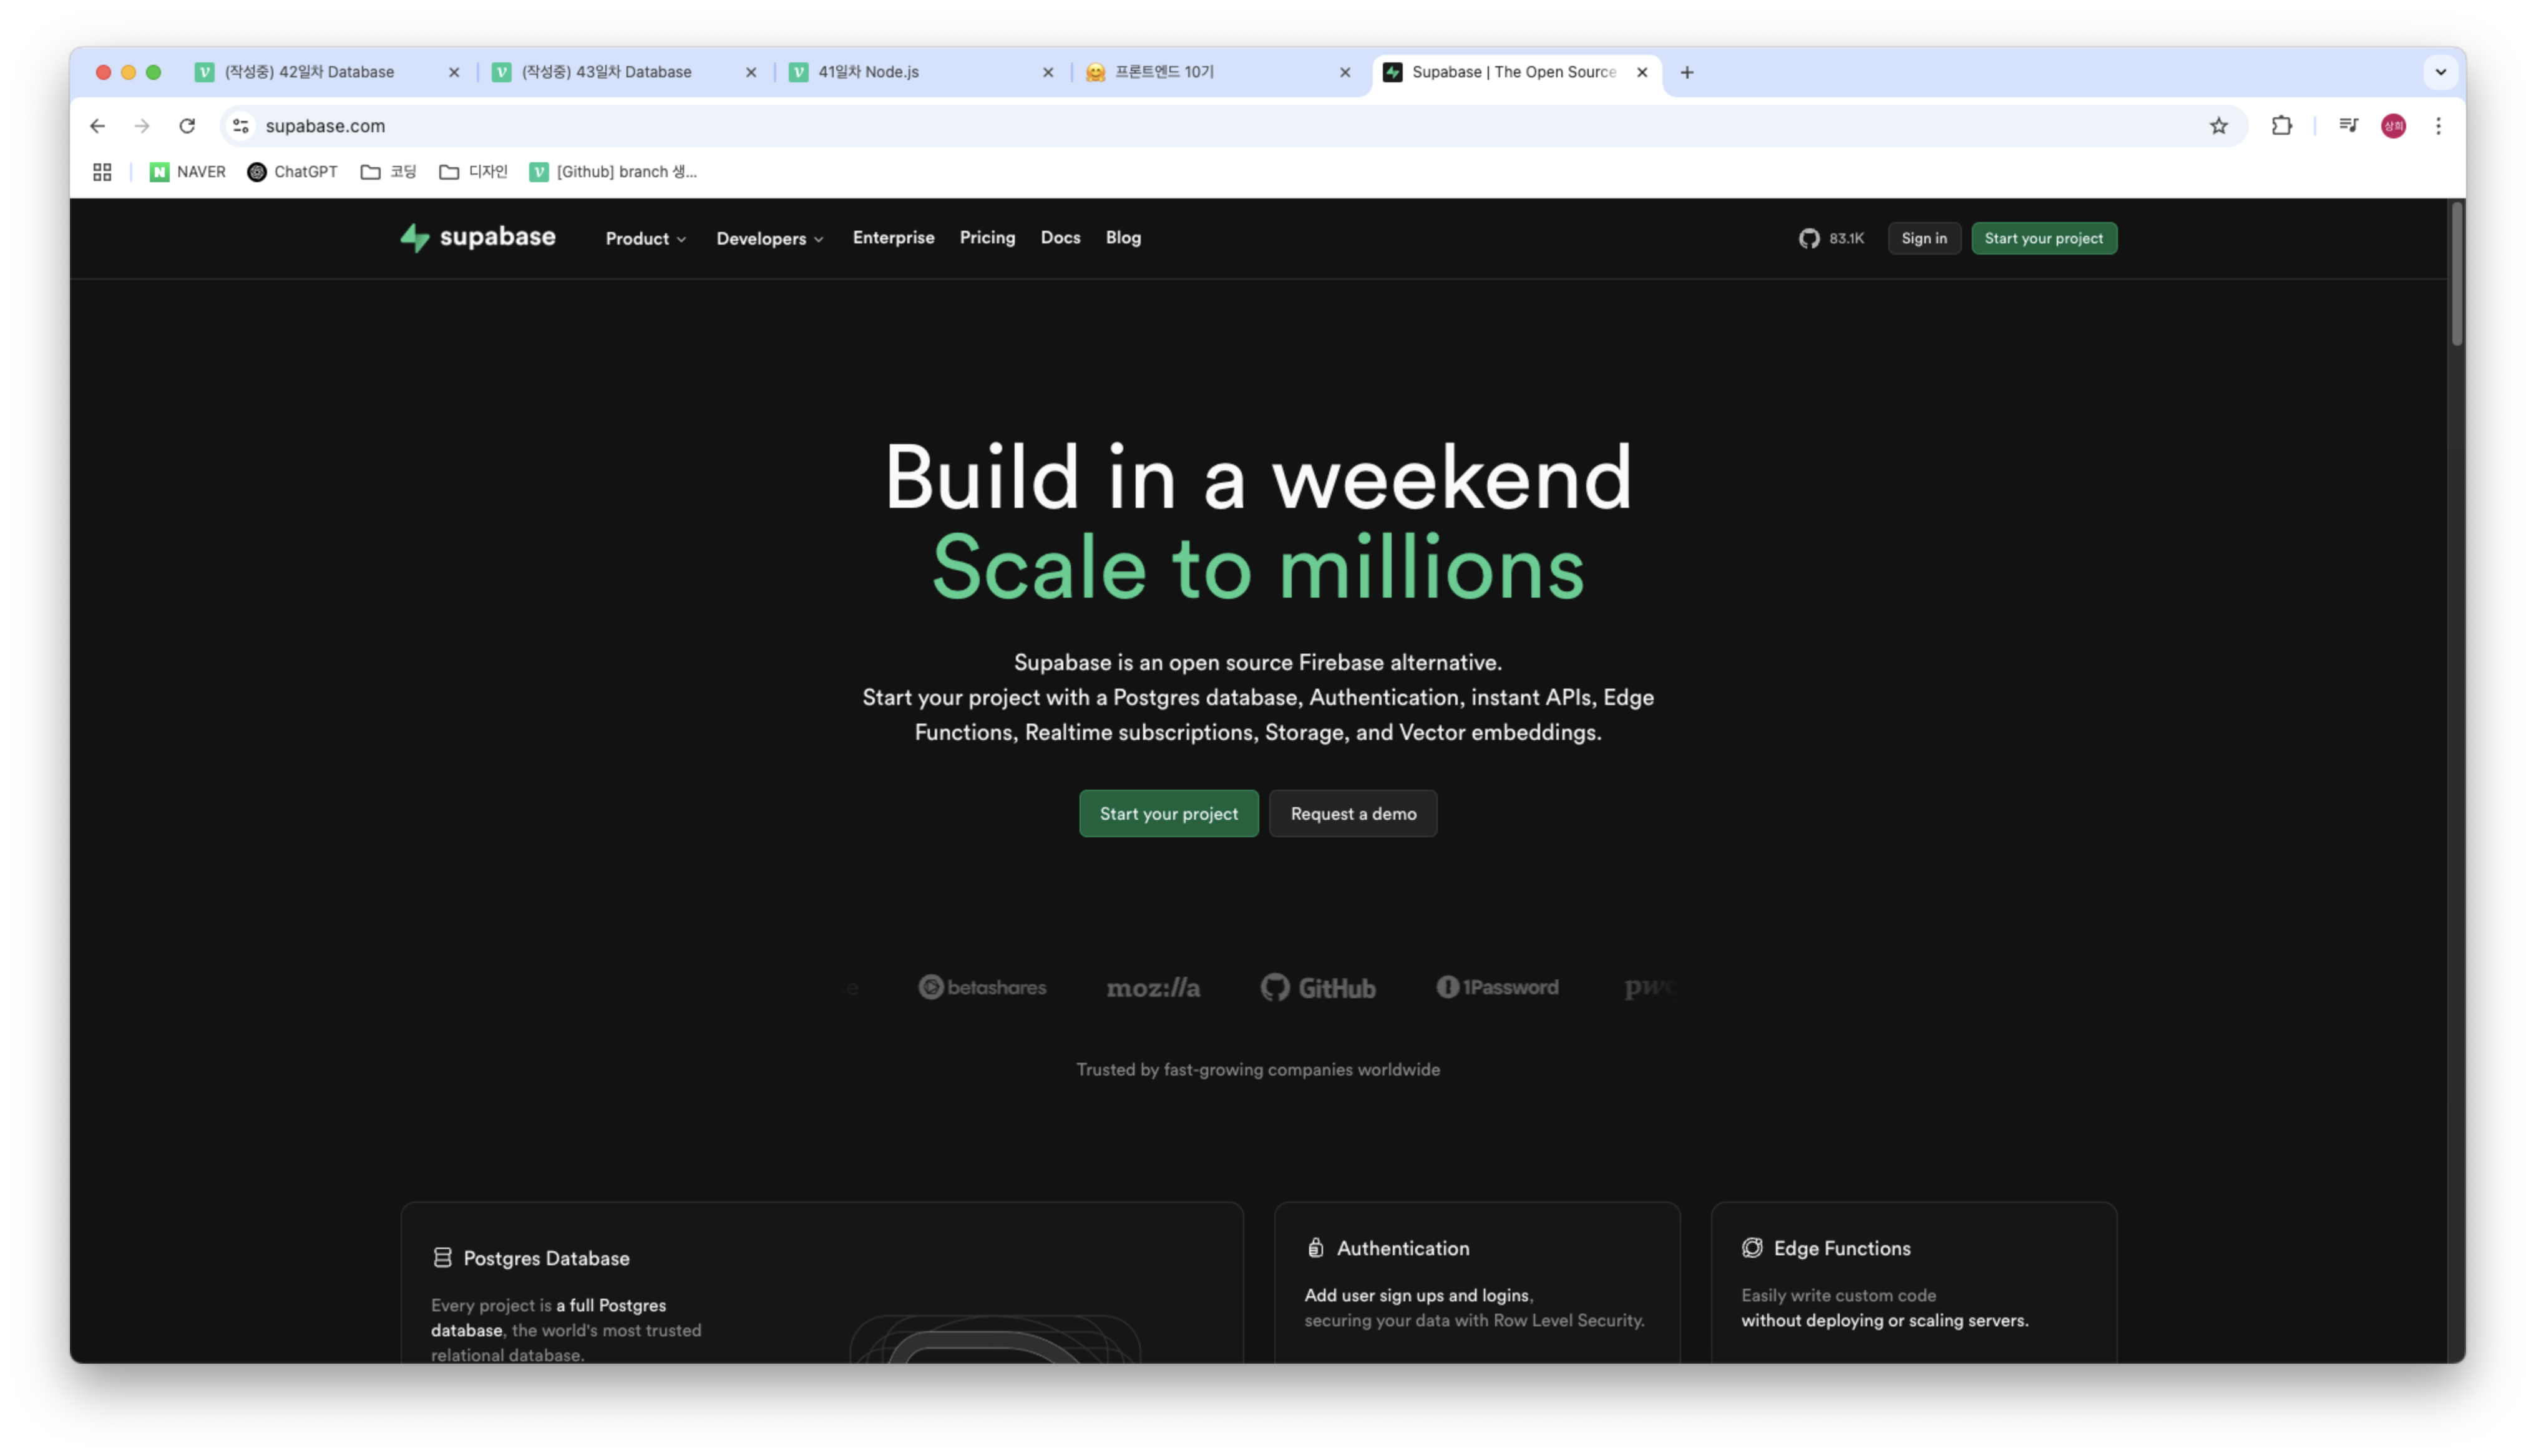The image size is (2536, 1456).
Task: Click the 'Scale to millions' heading
Action: pyautogui.click(x=1258, y=567)
